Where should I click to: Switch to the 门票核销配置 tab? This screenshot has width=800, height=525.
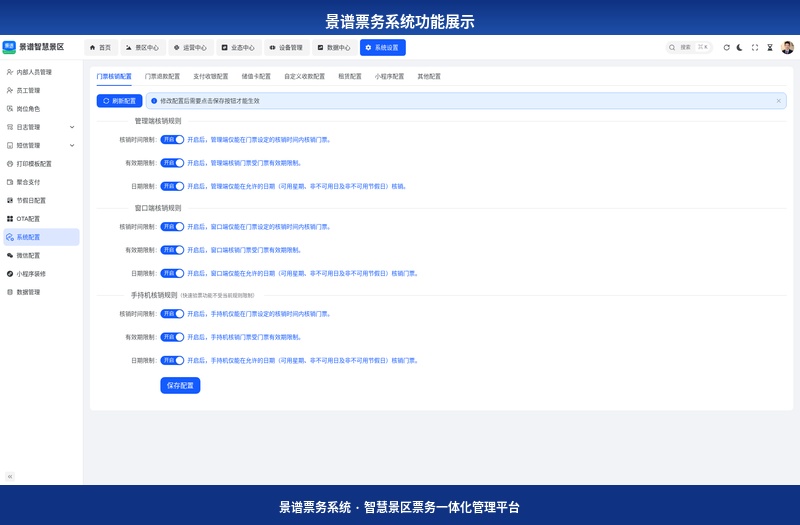[114, 77]
